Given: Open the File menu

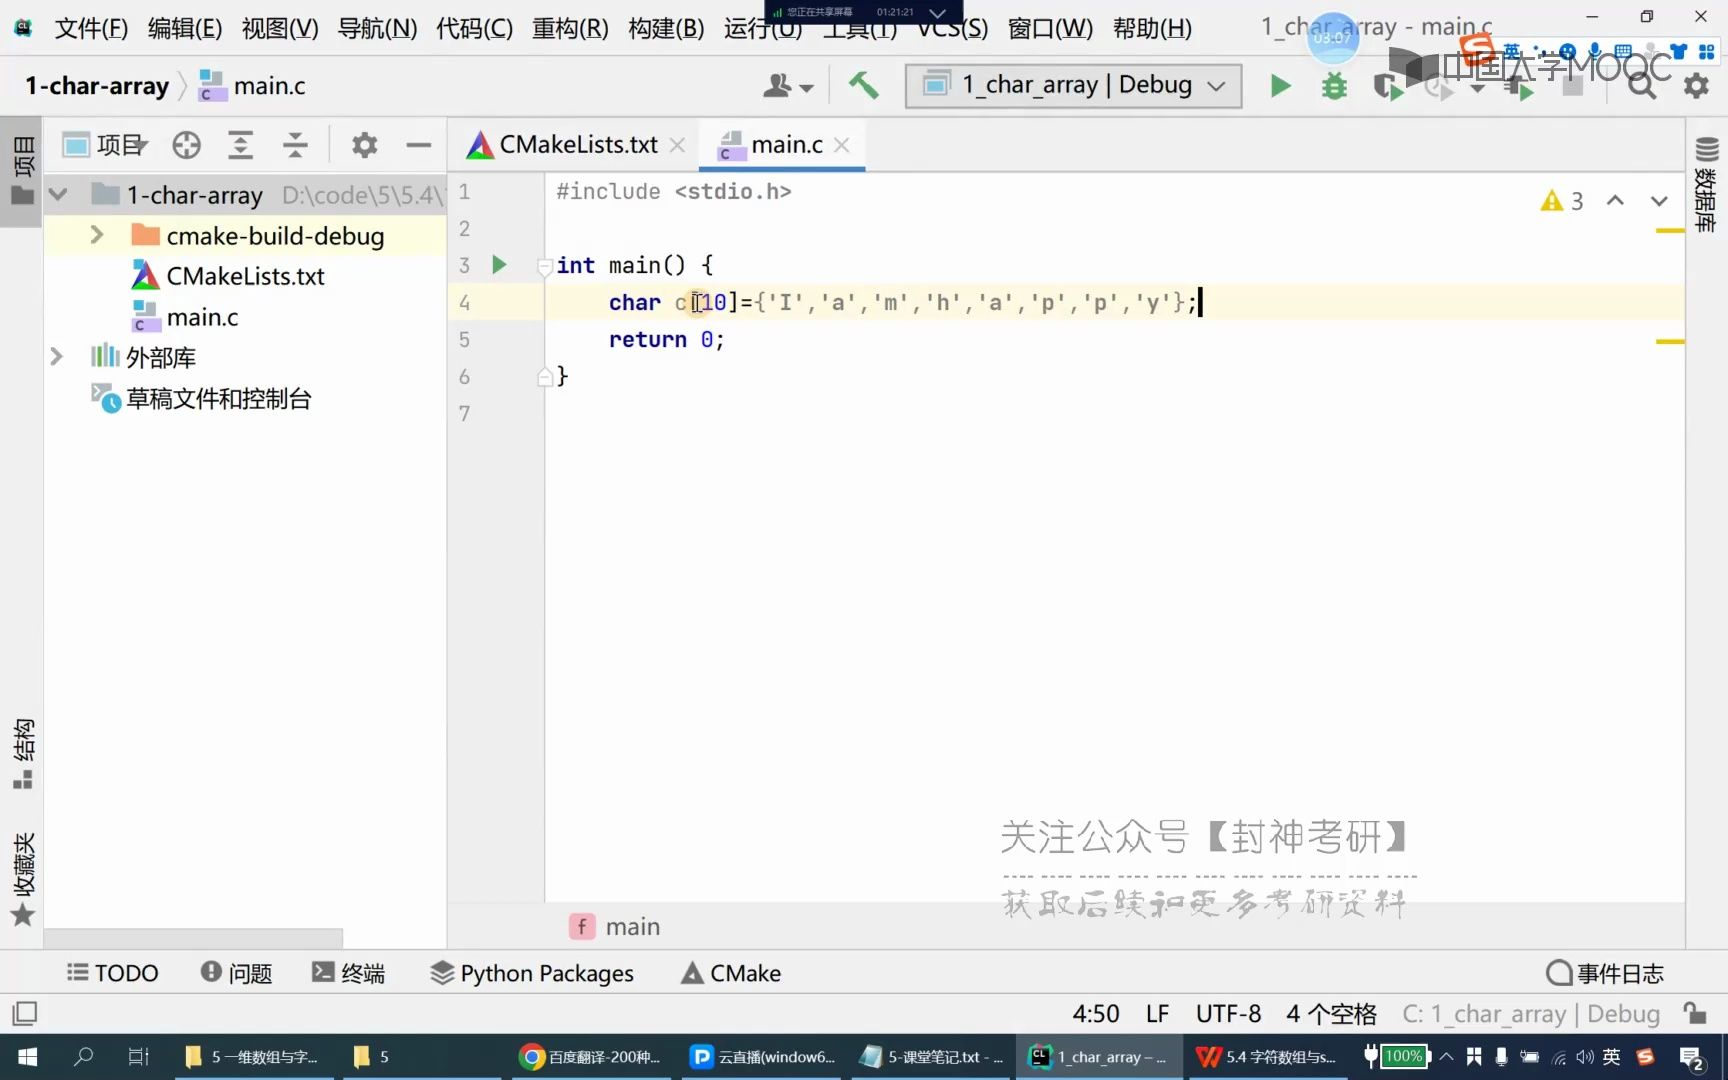Looking at the screenshot, I should pyautogui.click(x=91, y=28).
